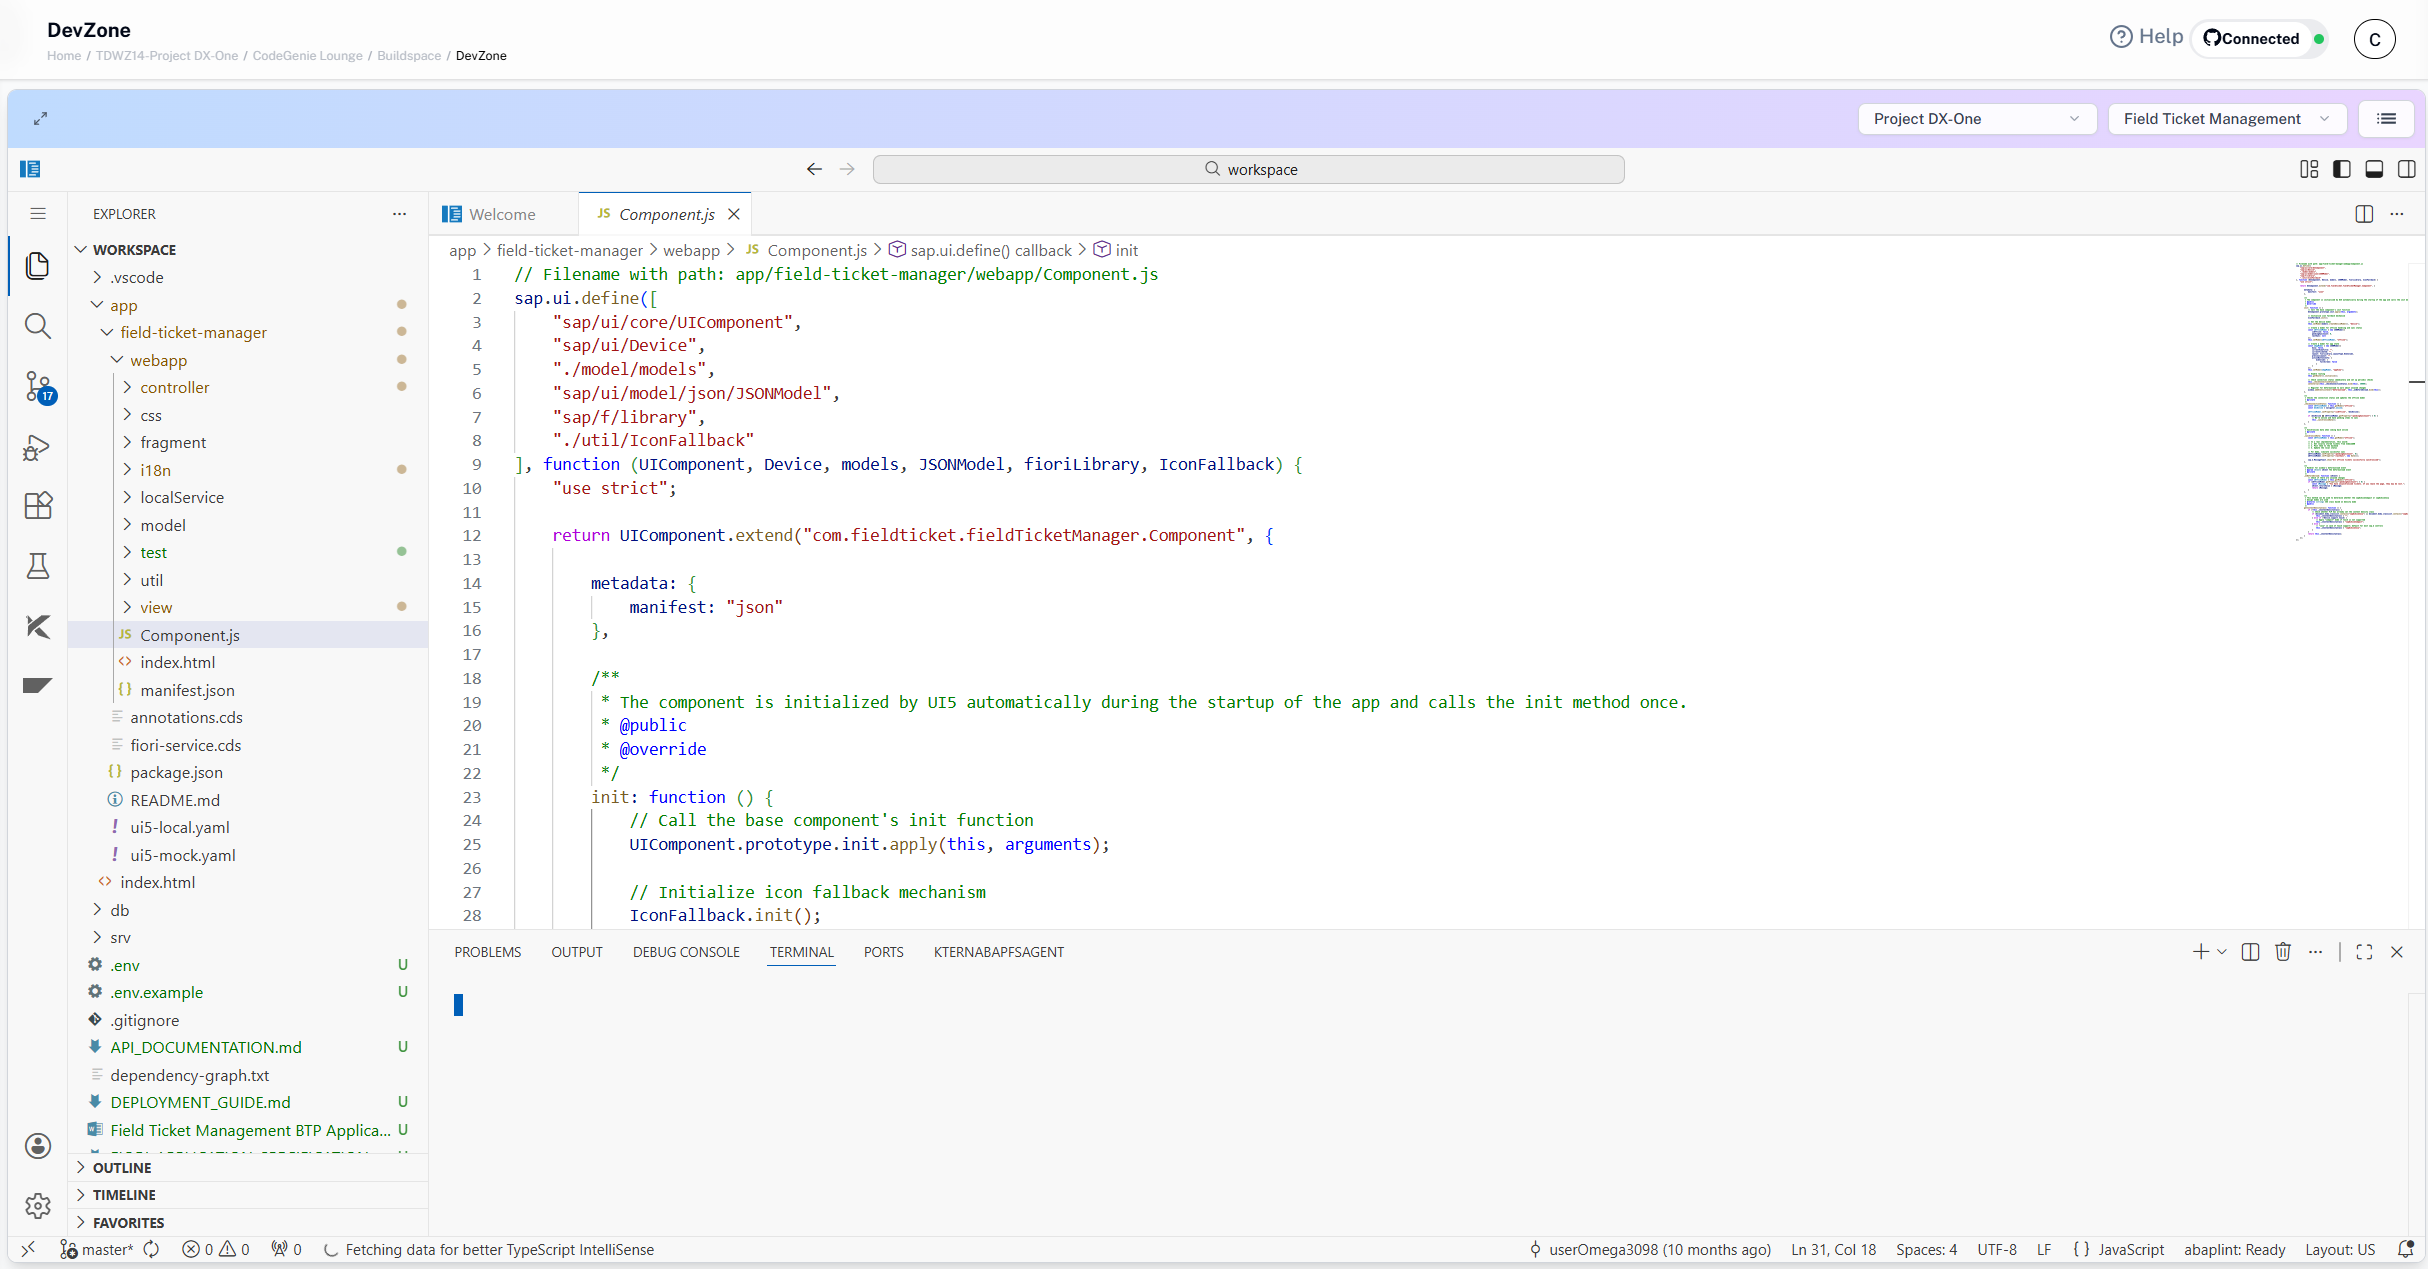This screenshot has width=2428, height=1269.
Task: Toggle the bottom panel visibility
Action: (x=2374, y=169)
